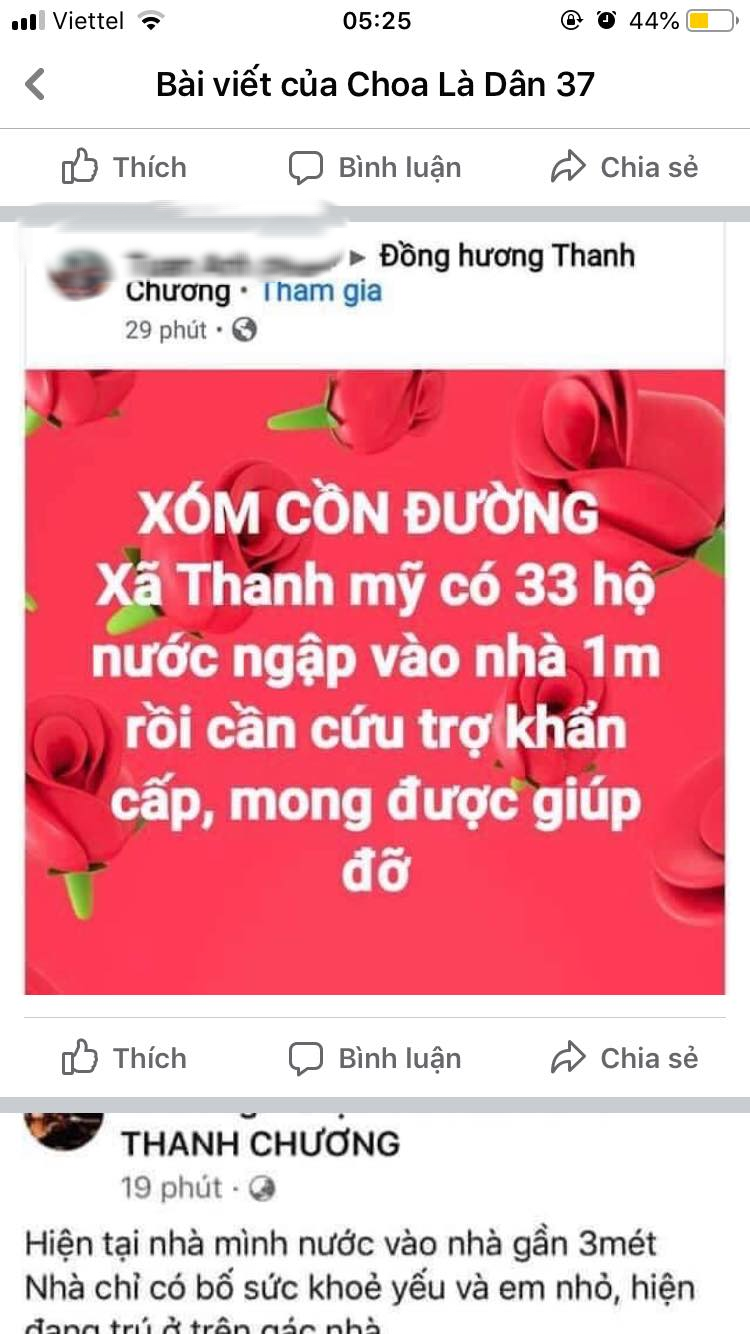Tap the comment bubble icon below the red image
Viewport: 750px width, 1334px height.
pyautogui.click(x=306, y=1058)
